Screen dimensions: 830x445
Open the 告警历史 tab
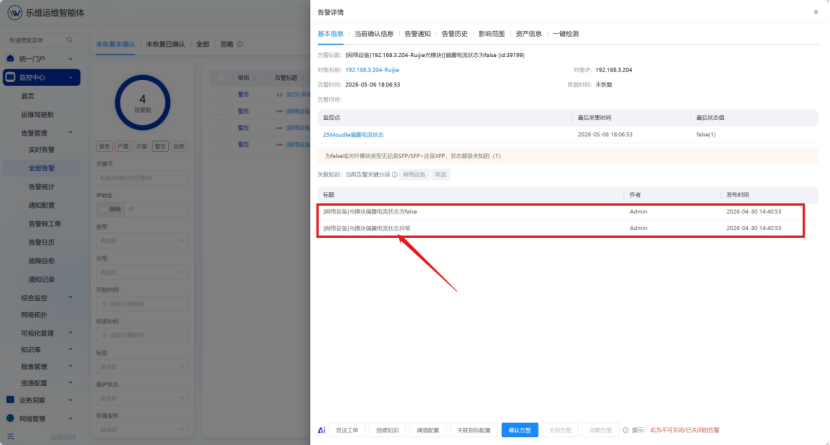[x=454, y=34]
